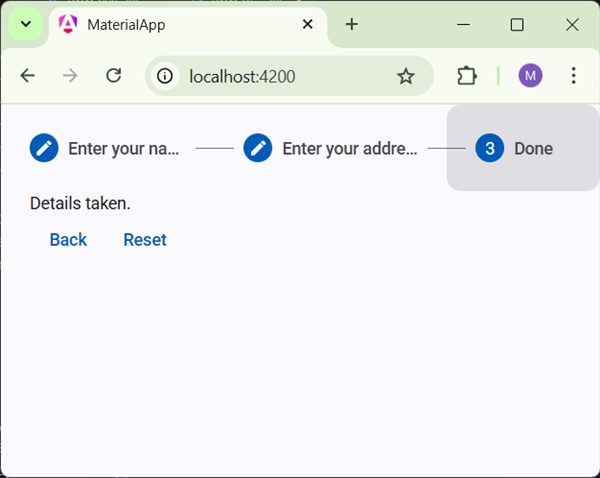This screenshot has width=600, height=478.
Task: Select the "Enter your name" step label
Action: (123, 149)
